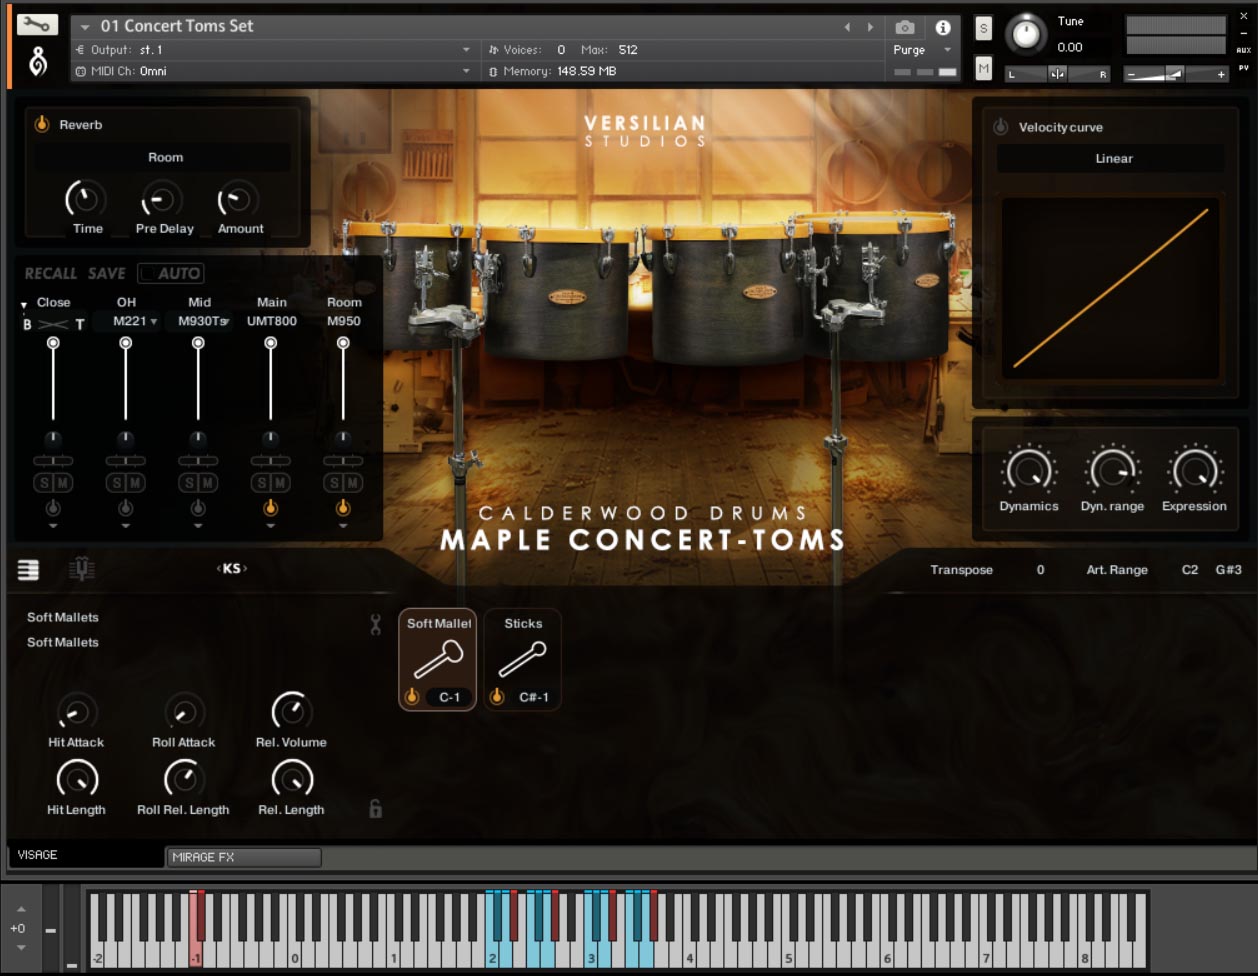The height and width of the screenshot is (976, 1258).
Task: Go to next instrument arrow
Action: tap(870, 27)
